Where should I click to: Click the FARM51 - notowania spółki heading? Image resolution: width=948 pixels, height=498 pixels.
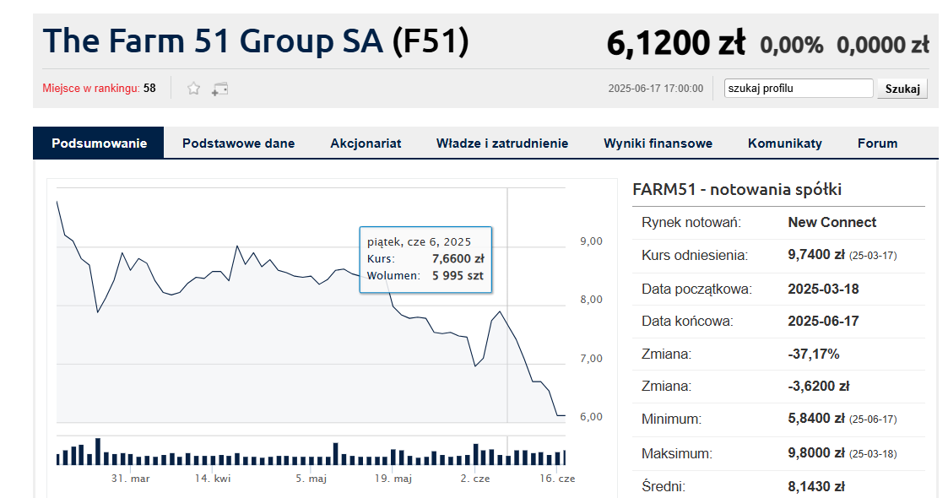pos(737,189)
